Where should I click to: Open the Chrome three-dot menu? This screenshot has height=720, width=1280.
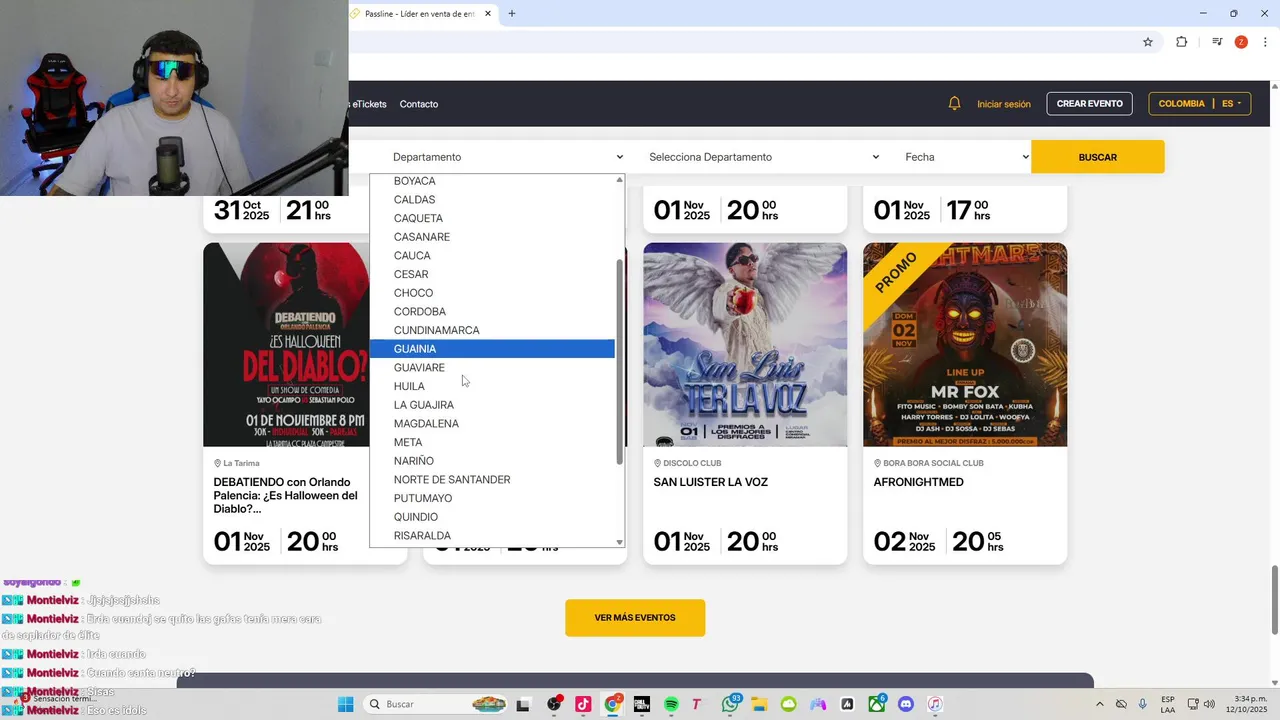pos(1265,42)
